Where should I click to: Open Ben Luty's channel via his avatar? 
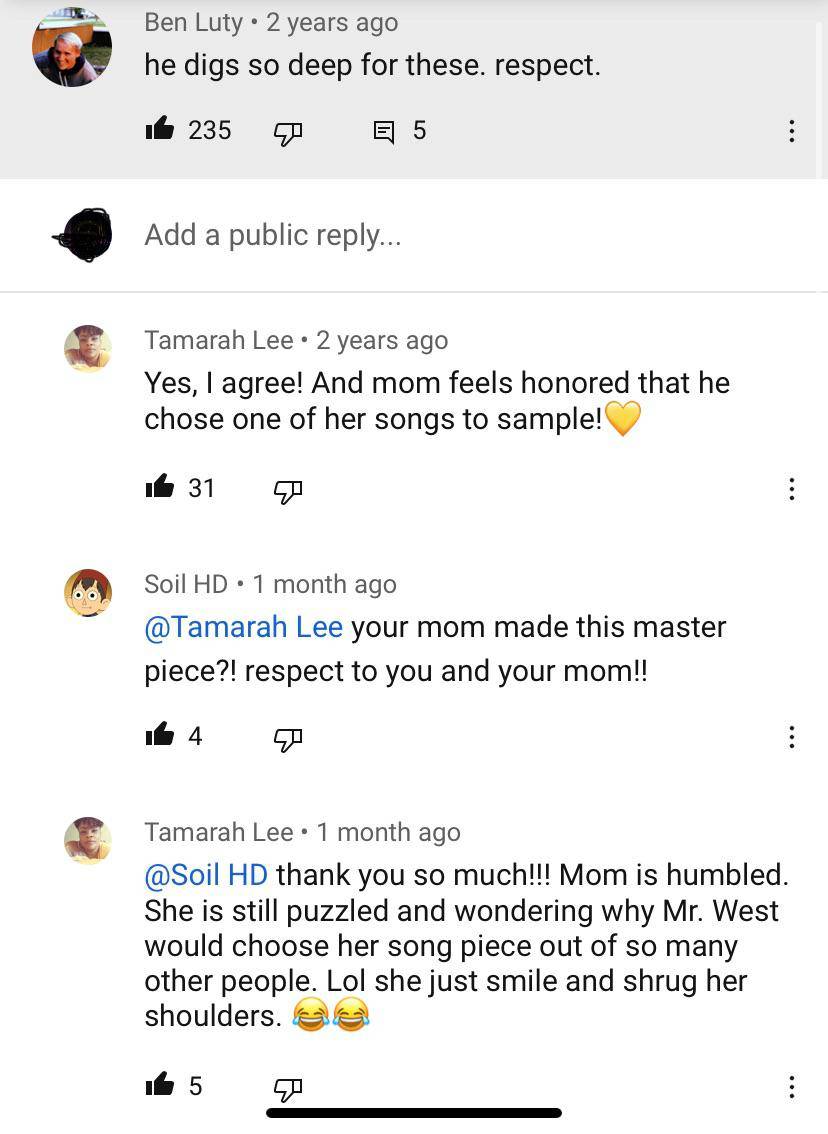(71, 45)
